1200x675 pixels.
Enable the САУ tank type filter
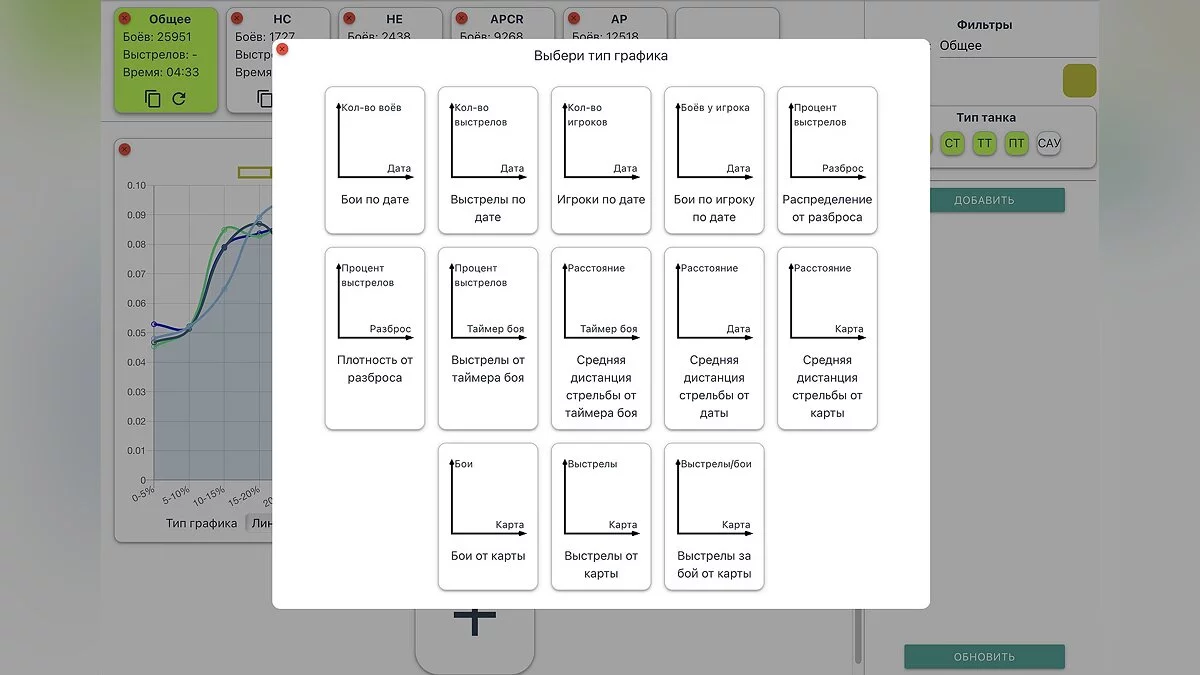coord(1049,144)
